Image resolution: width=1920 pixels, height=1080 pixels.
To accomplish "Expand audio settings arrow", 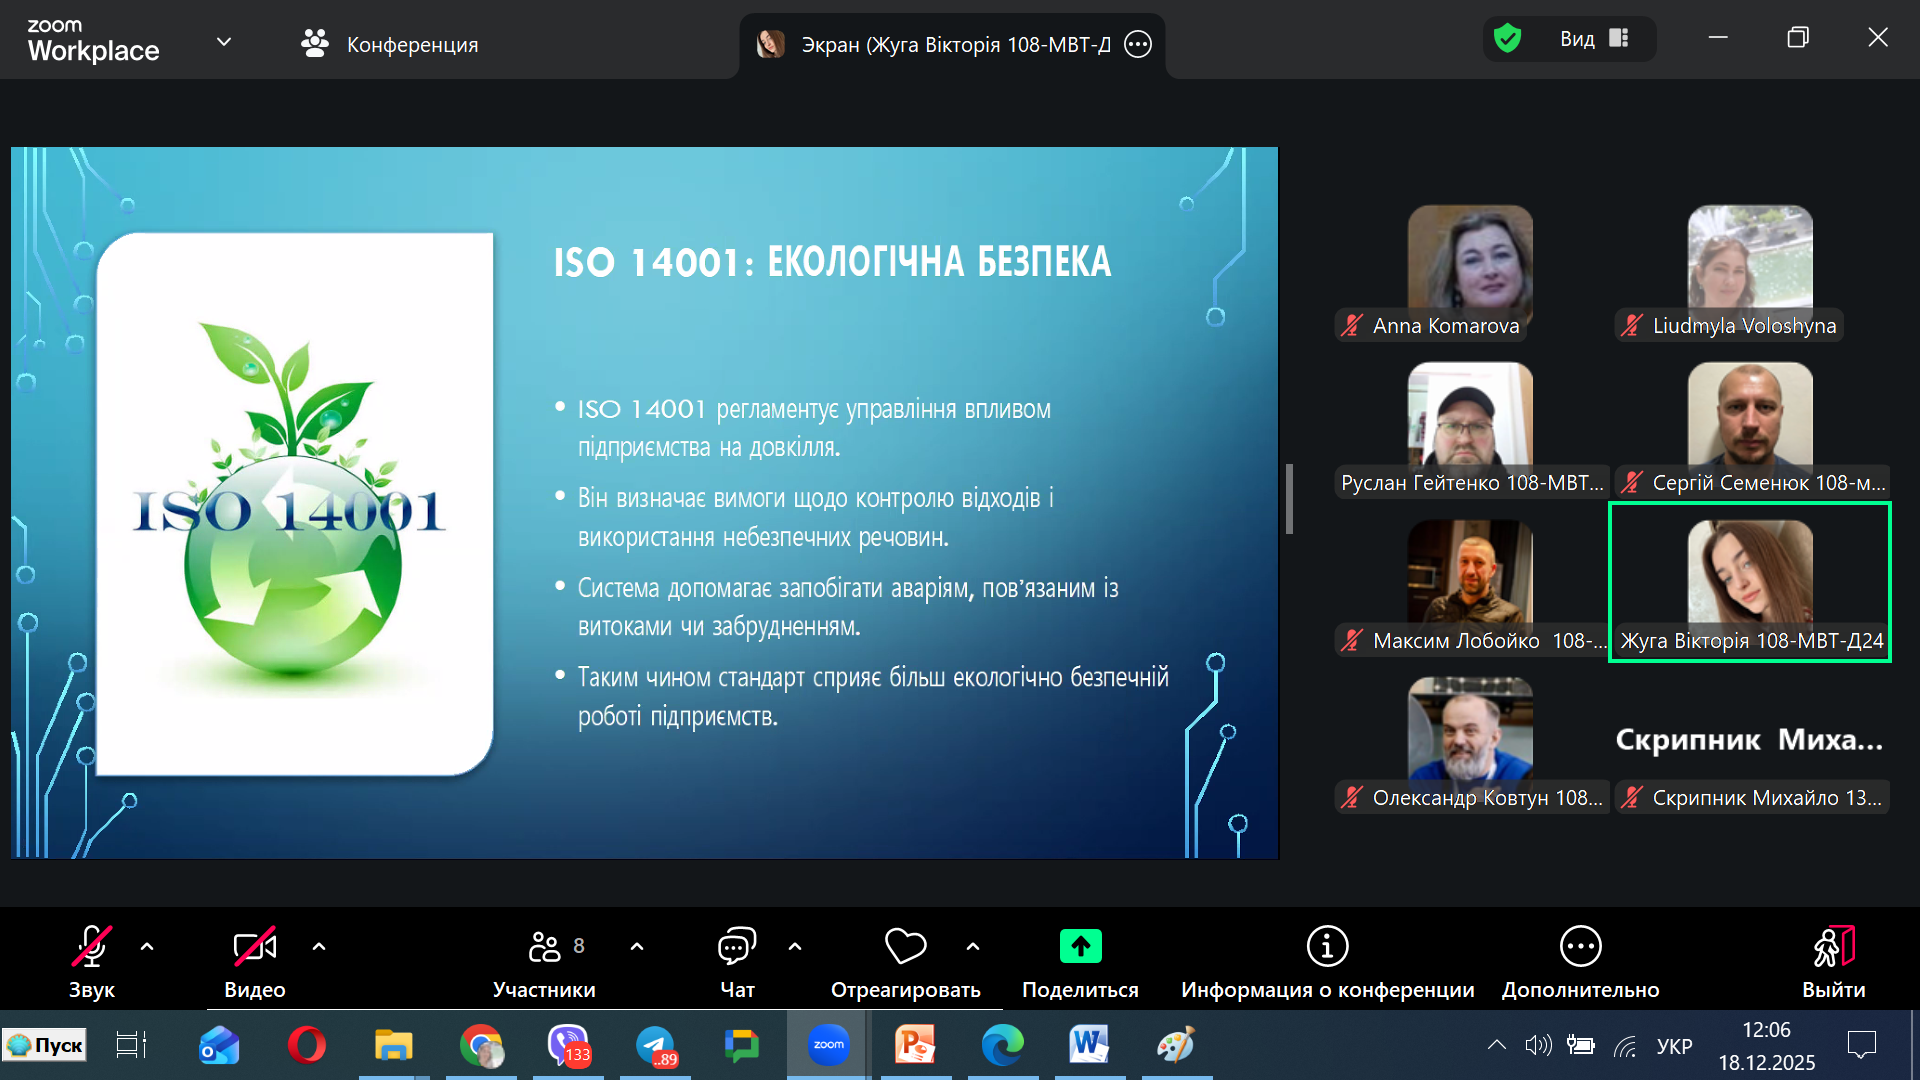I will pyautogui.click(x=147, y=946).
